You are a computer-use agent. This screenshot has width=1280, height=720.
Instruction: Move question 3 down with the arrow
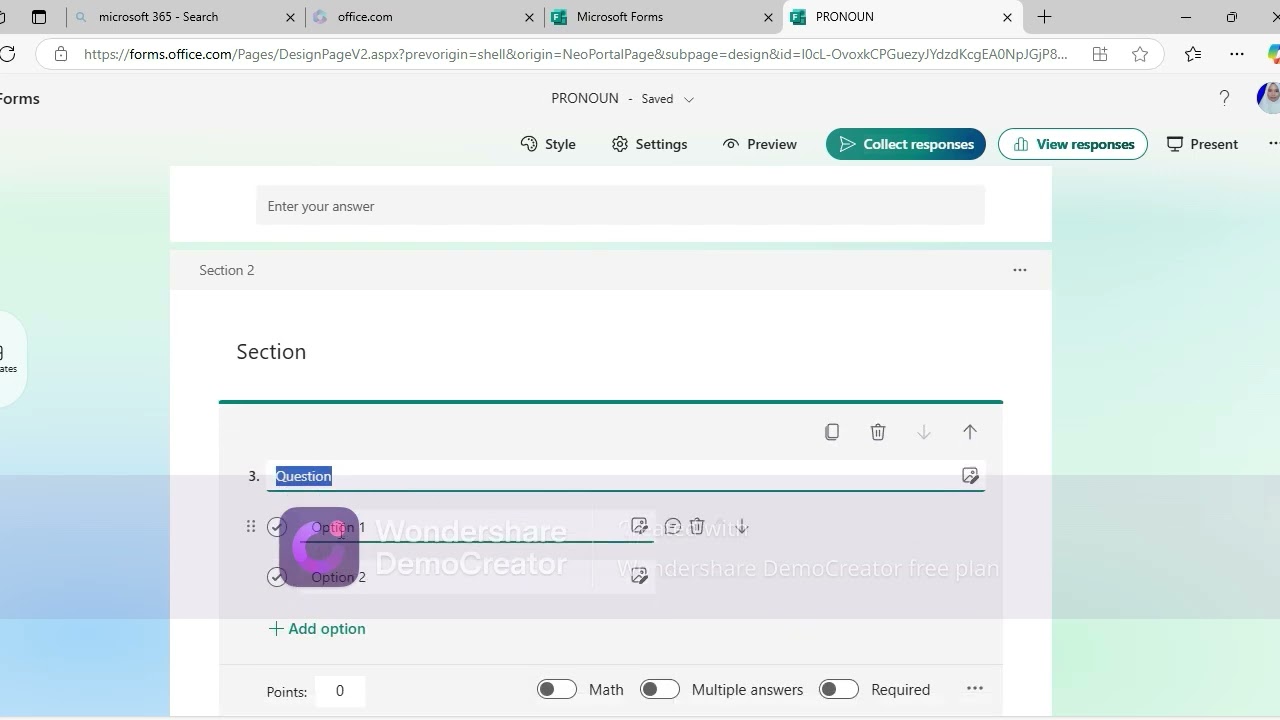tap(924, 432)
